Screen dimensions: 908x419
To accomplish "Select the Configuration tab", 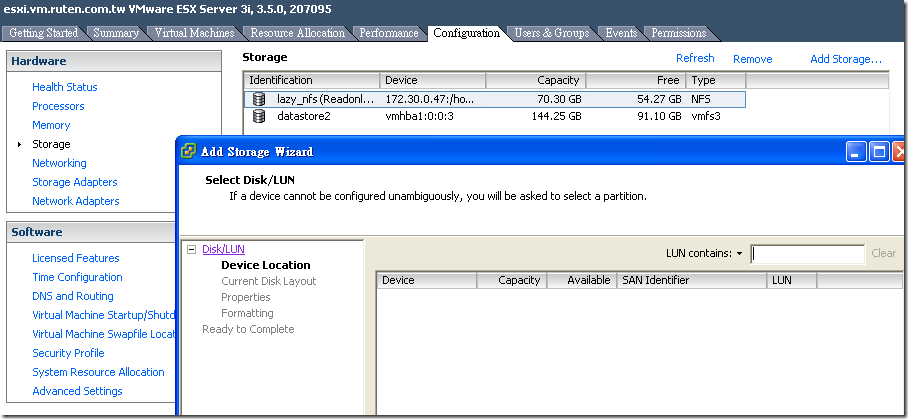I will pyautogui.click(x=466, y=33).
